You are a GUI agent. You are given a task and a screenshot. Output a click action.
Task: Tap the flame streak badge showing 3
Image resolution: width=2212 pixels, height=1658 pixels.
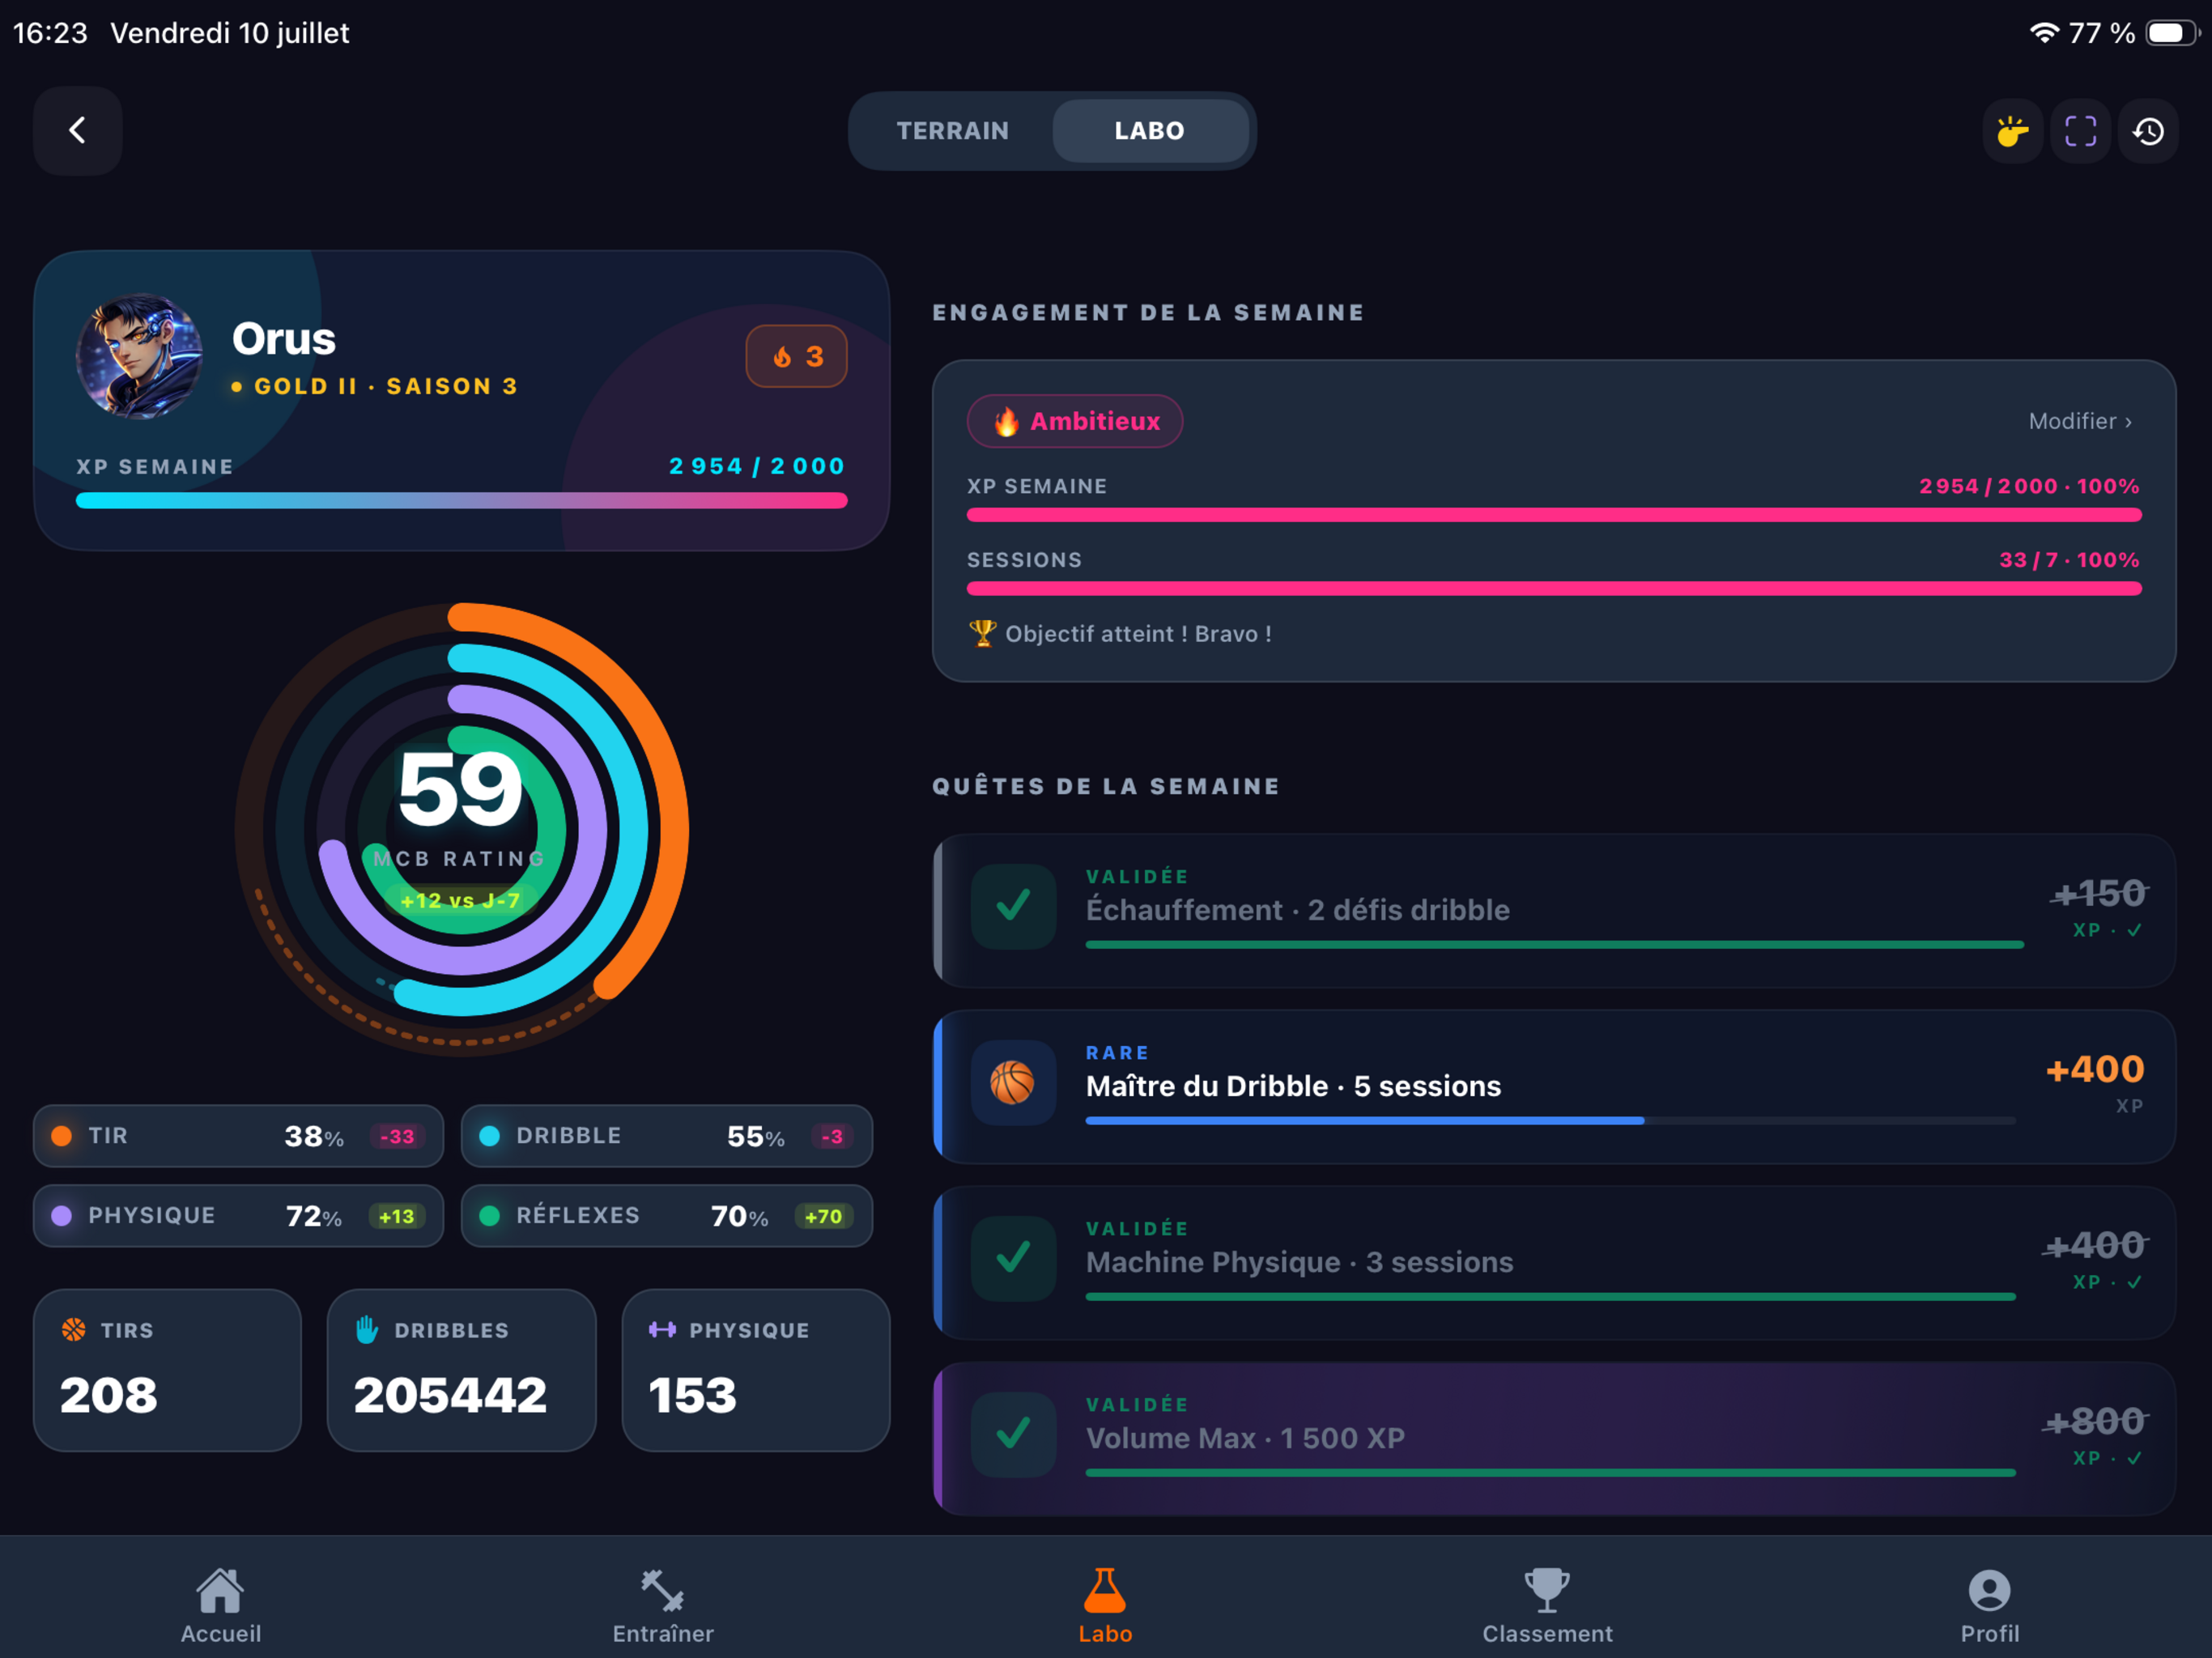coord(796,356)
